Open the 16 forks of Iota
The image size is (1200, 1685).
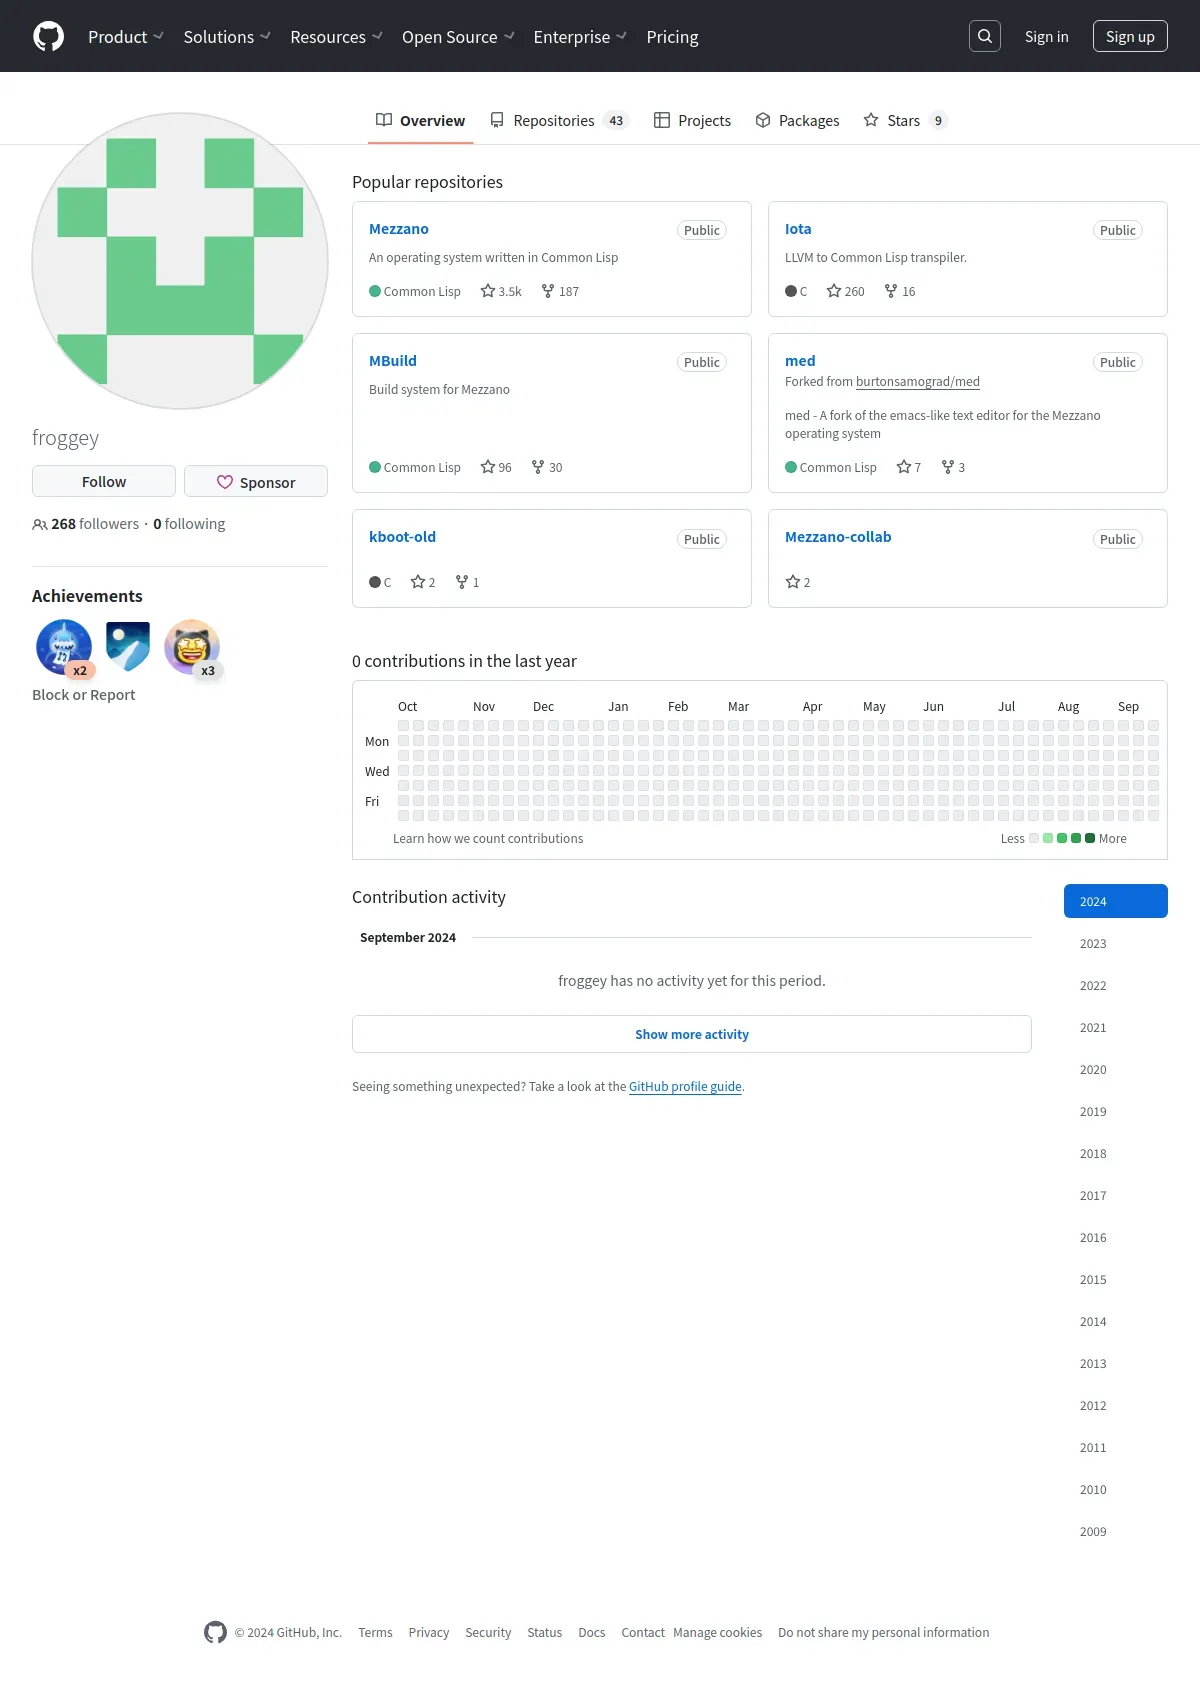(900, 291)
